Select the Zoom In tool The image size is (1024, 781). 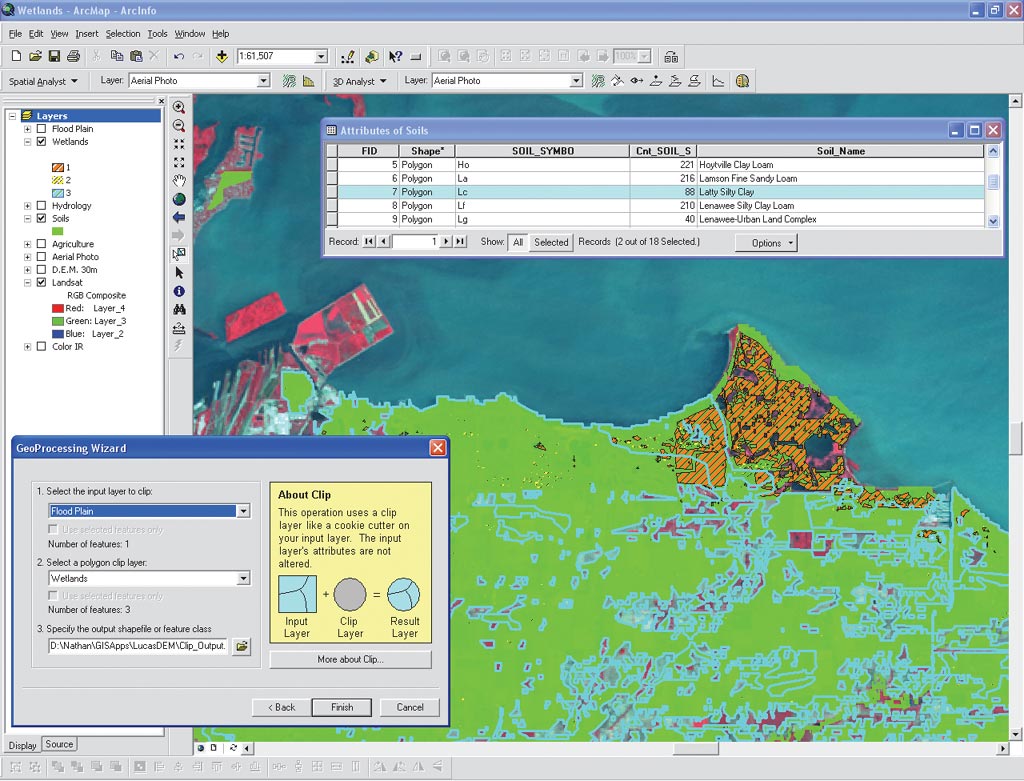tap(179, 107)
